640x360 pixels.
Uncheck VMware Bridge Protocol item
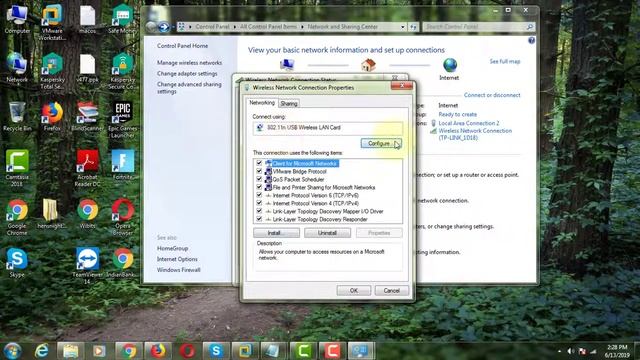pyautogui.click(x=259, y=171)
